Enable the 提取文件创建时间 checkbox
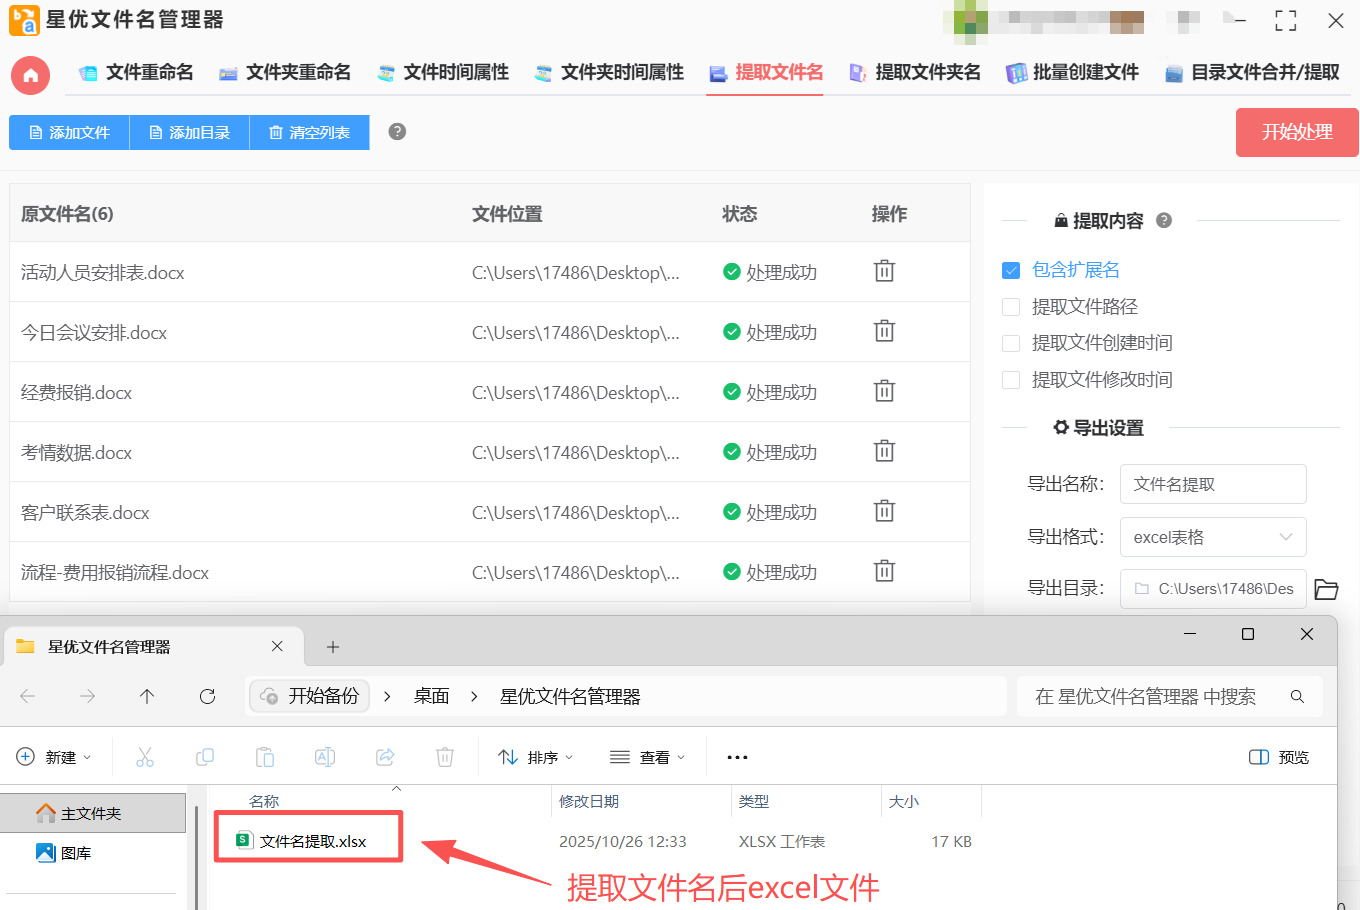 [1011, 343]
